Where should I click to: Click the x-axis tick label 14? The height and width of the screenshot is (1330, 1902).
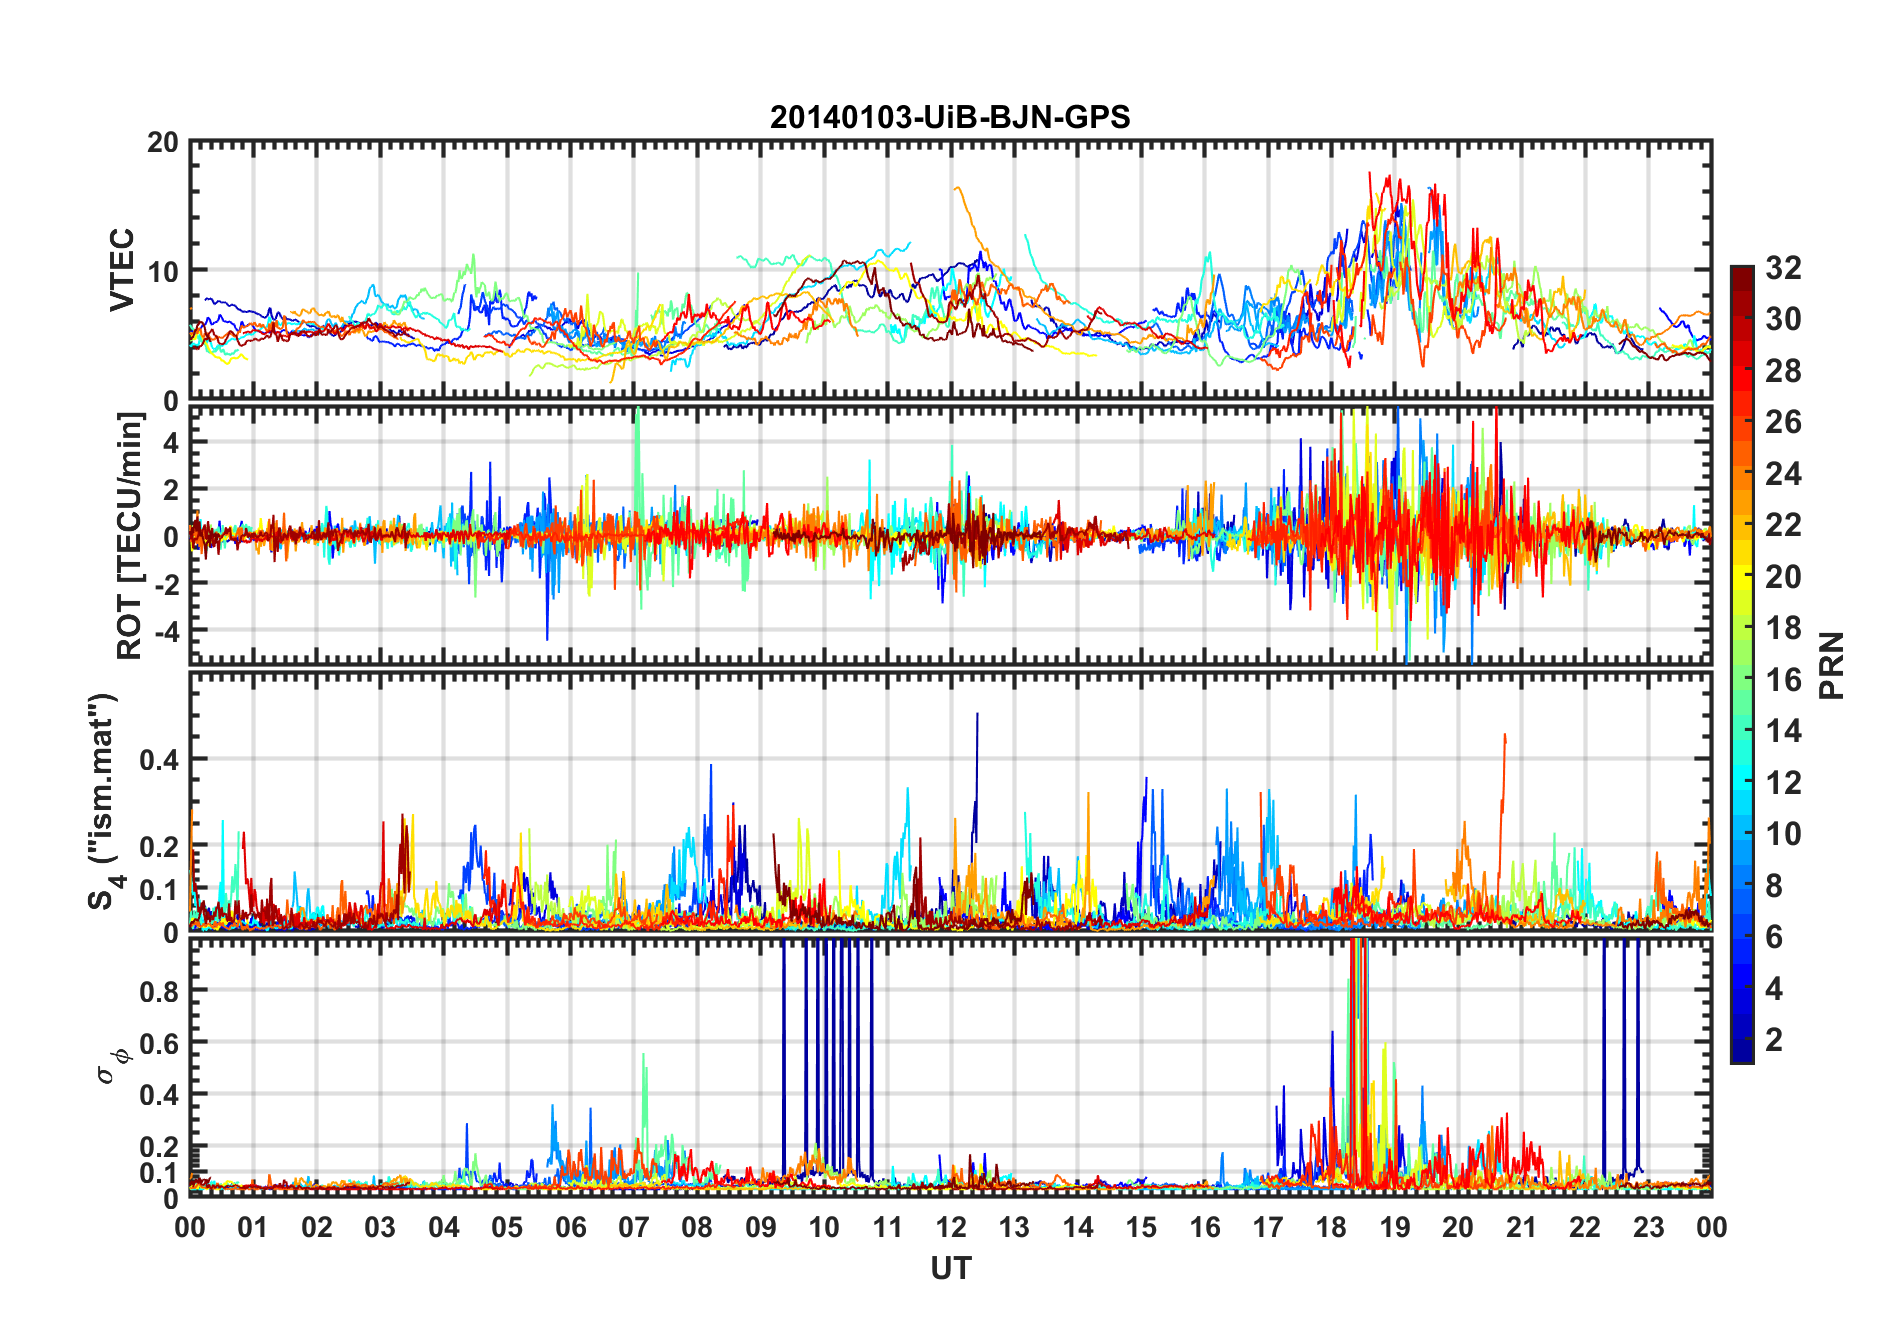1078,1227
